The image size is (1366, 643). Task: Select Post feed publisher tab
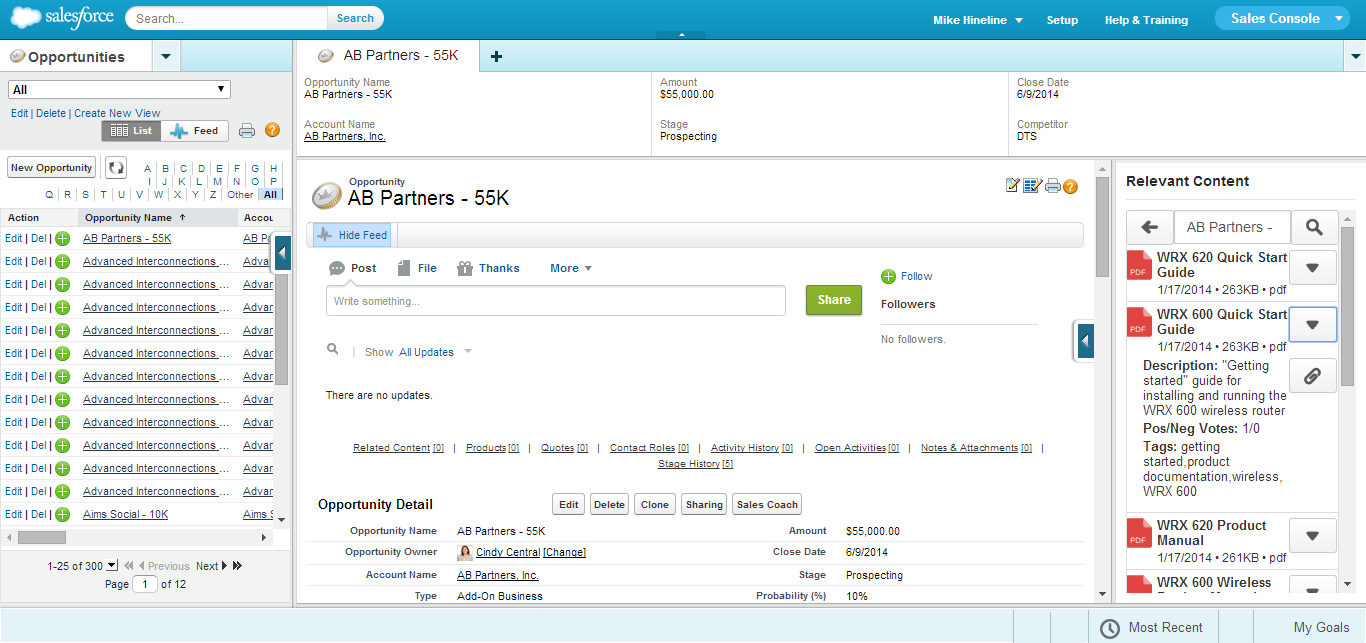(x=353, y=268)
